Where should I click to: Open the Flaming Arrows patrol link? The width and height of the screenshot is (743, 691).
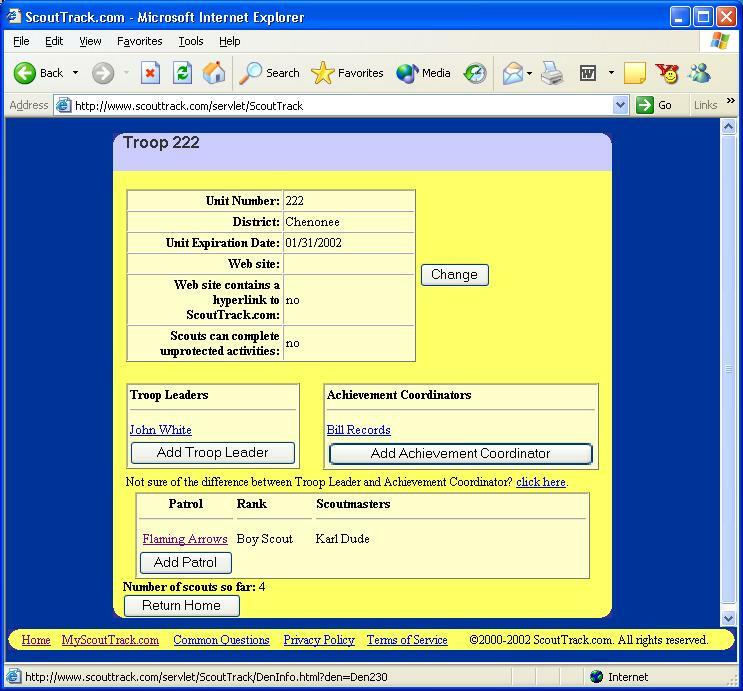[x=185, y=539]
